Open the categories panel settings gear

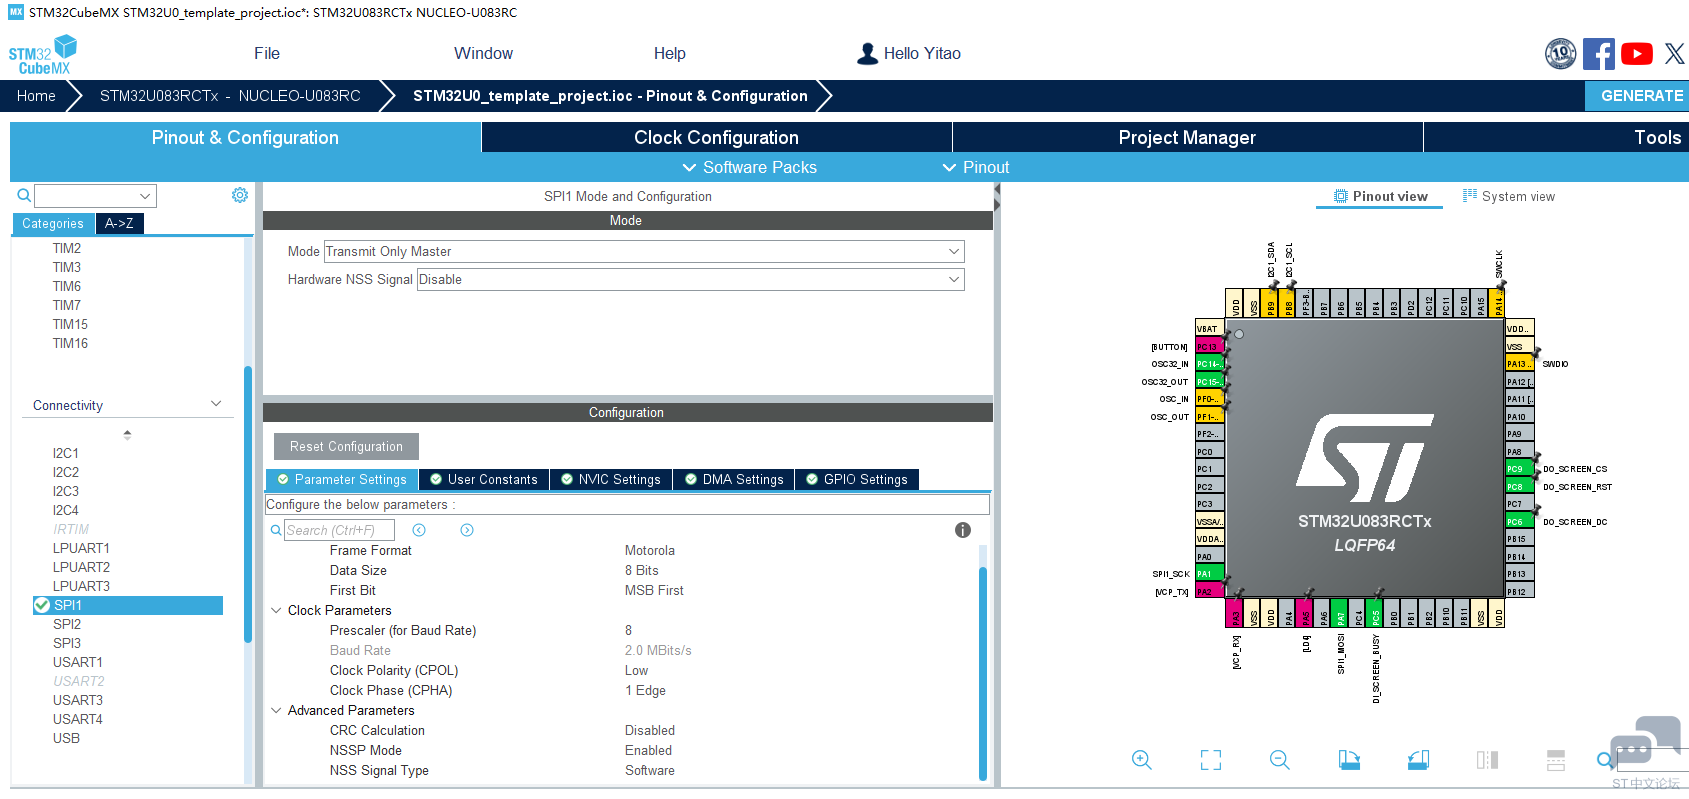[x=240, y=195]
